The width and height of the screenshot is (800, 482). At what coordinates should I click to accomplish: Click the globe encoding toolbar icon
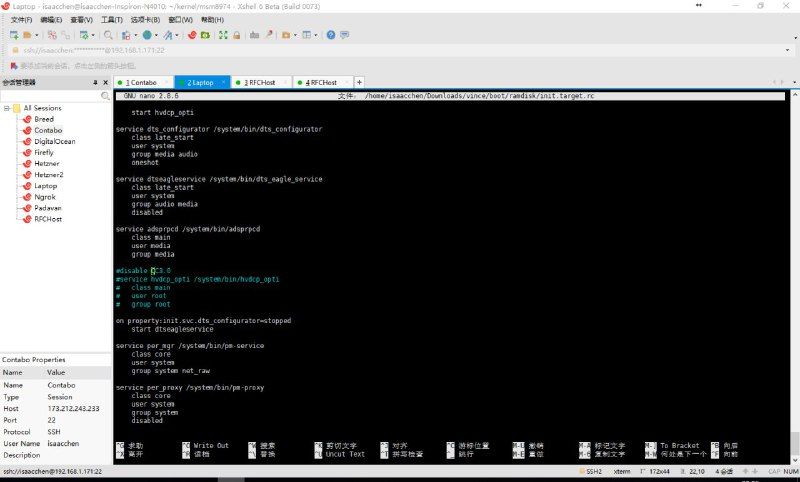click(147, 35)
